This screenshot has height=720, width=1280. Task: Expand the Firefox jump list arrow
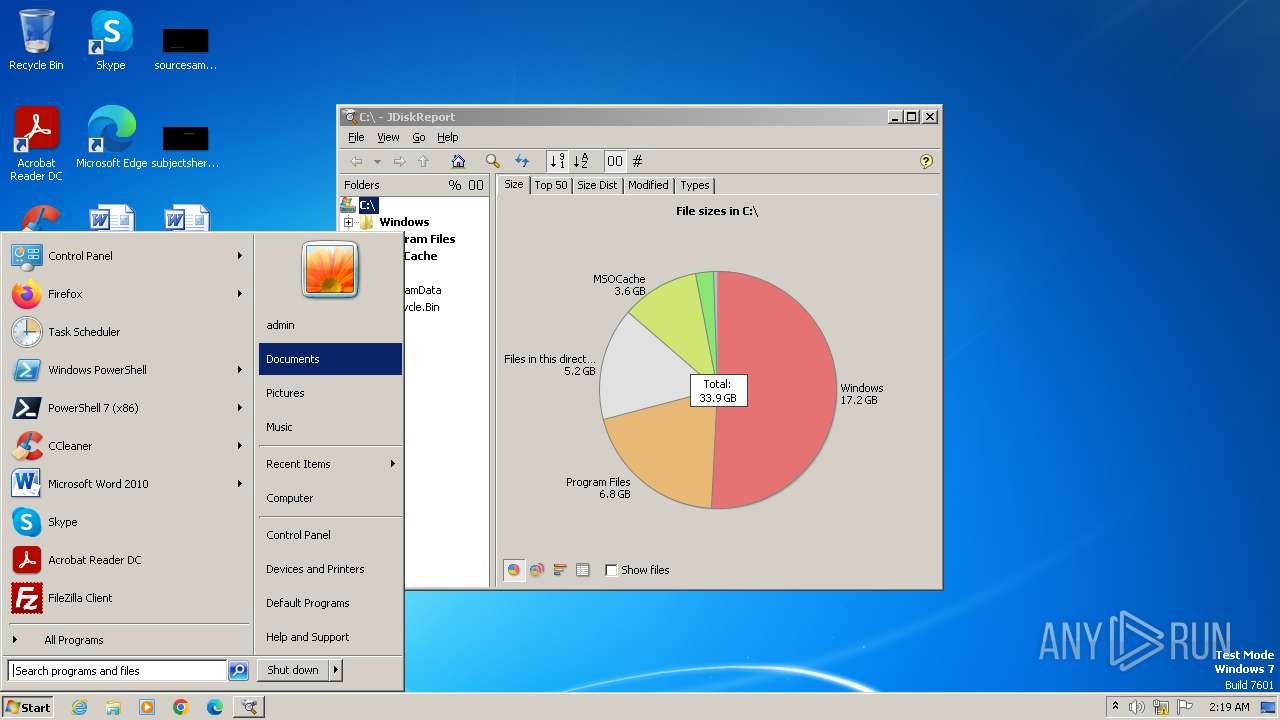tap(240, 294)
